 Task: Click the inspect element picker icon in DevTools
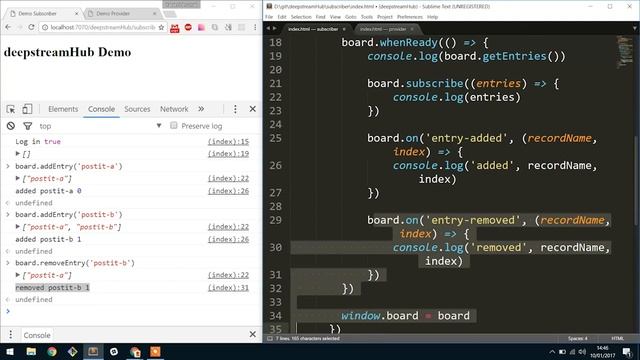pyautogui.click(x=11, y=109)
